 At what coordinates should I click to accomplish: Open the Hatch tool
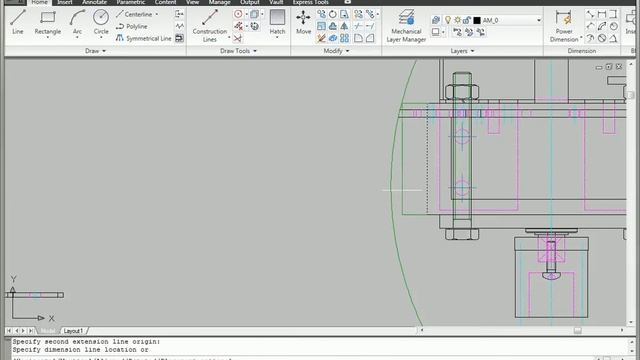coord(277,22)
